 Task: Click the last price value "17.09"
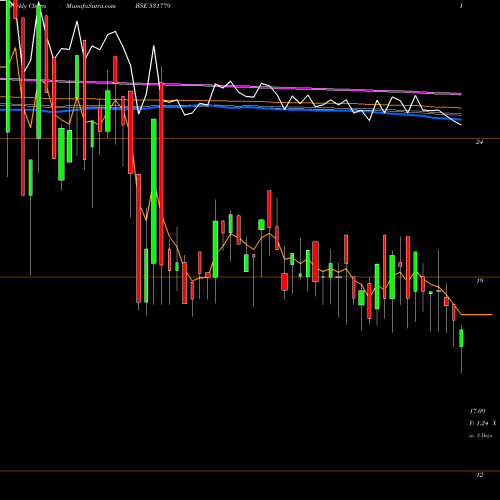(x=477, y=411)
